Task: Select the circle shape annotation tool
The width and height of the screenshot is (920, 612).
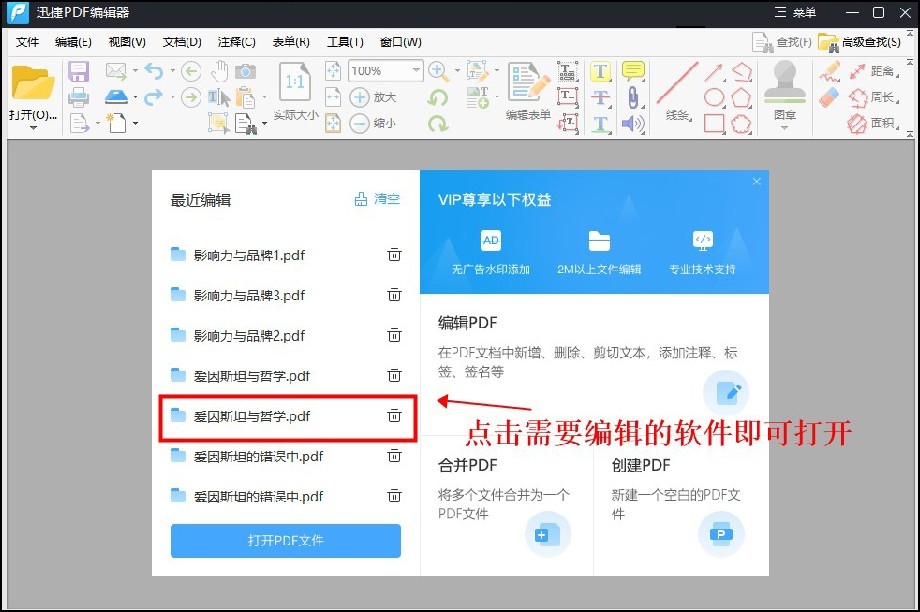Action: 713,97
